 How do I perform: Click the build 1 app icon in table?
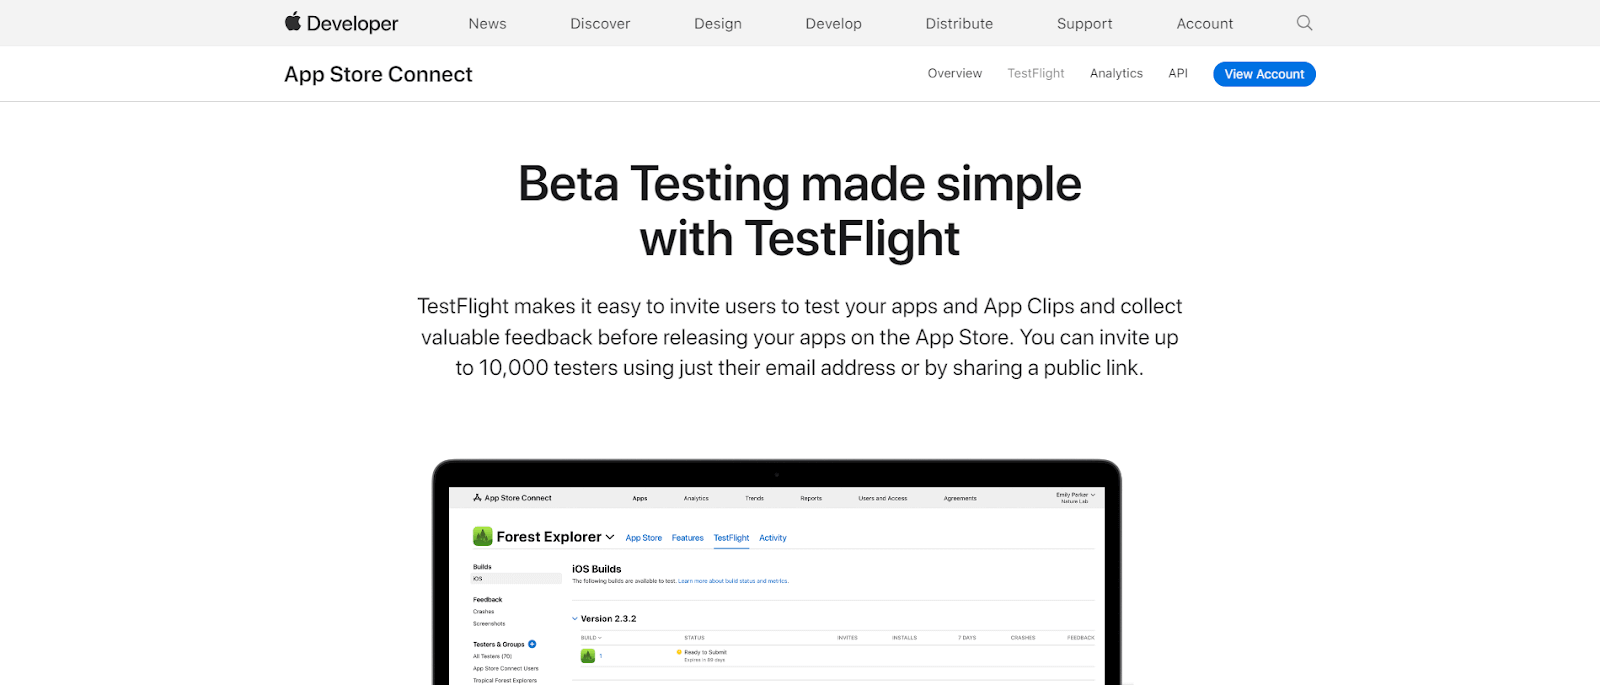588,656
